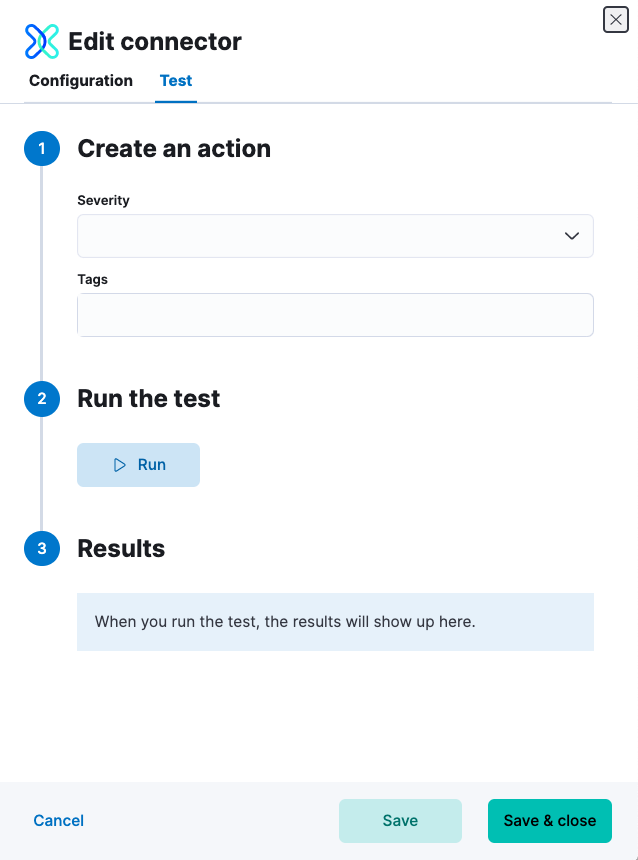This screenshot has height=860, width=638.
Task: Select step 3 circle badge
Action: (41, 548)
